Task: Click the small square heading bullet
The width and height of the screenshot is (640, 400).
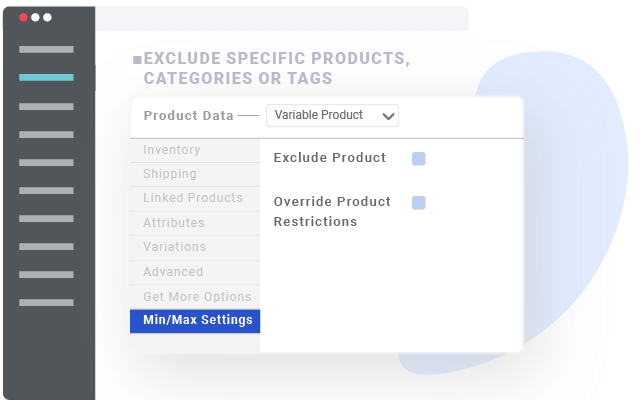Action: pyautogui.click(x=137, y=60)
